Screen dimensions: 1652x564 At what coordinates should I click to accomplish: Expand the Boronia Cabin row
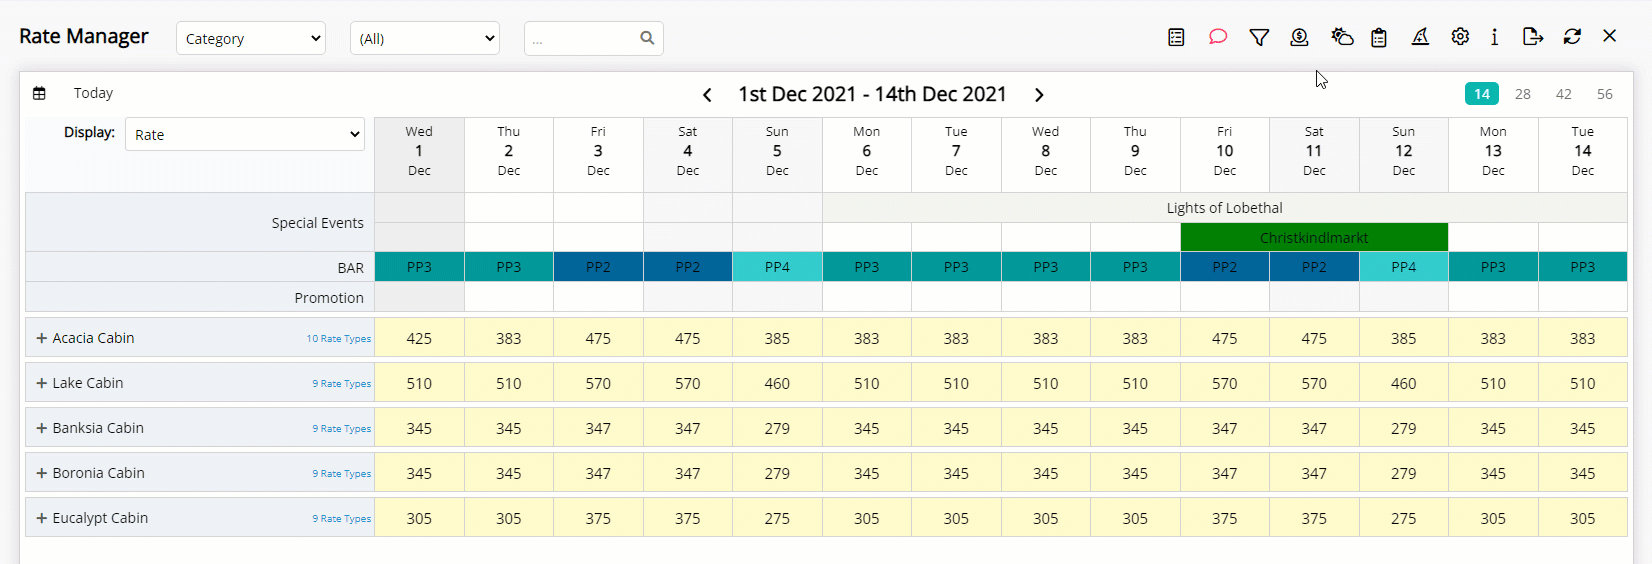[x=42, y=473]
